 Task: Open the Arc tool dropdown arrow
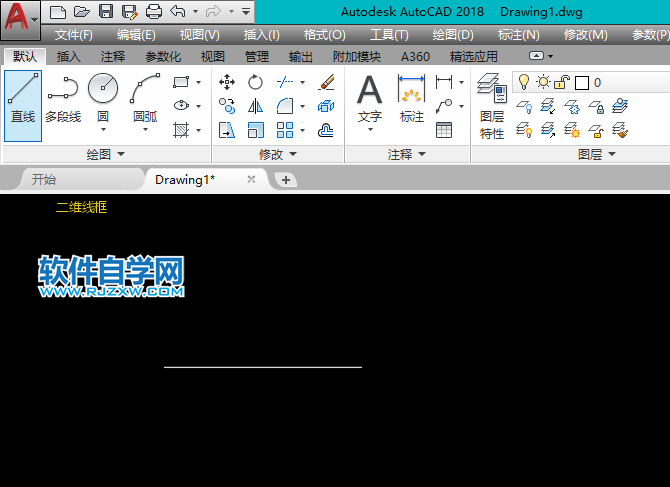point(145,129)
